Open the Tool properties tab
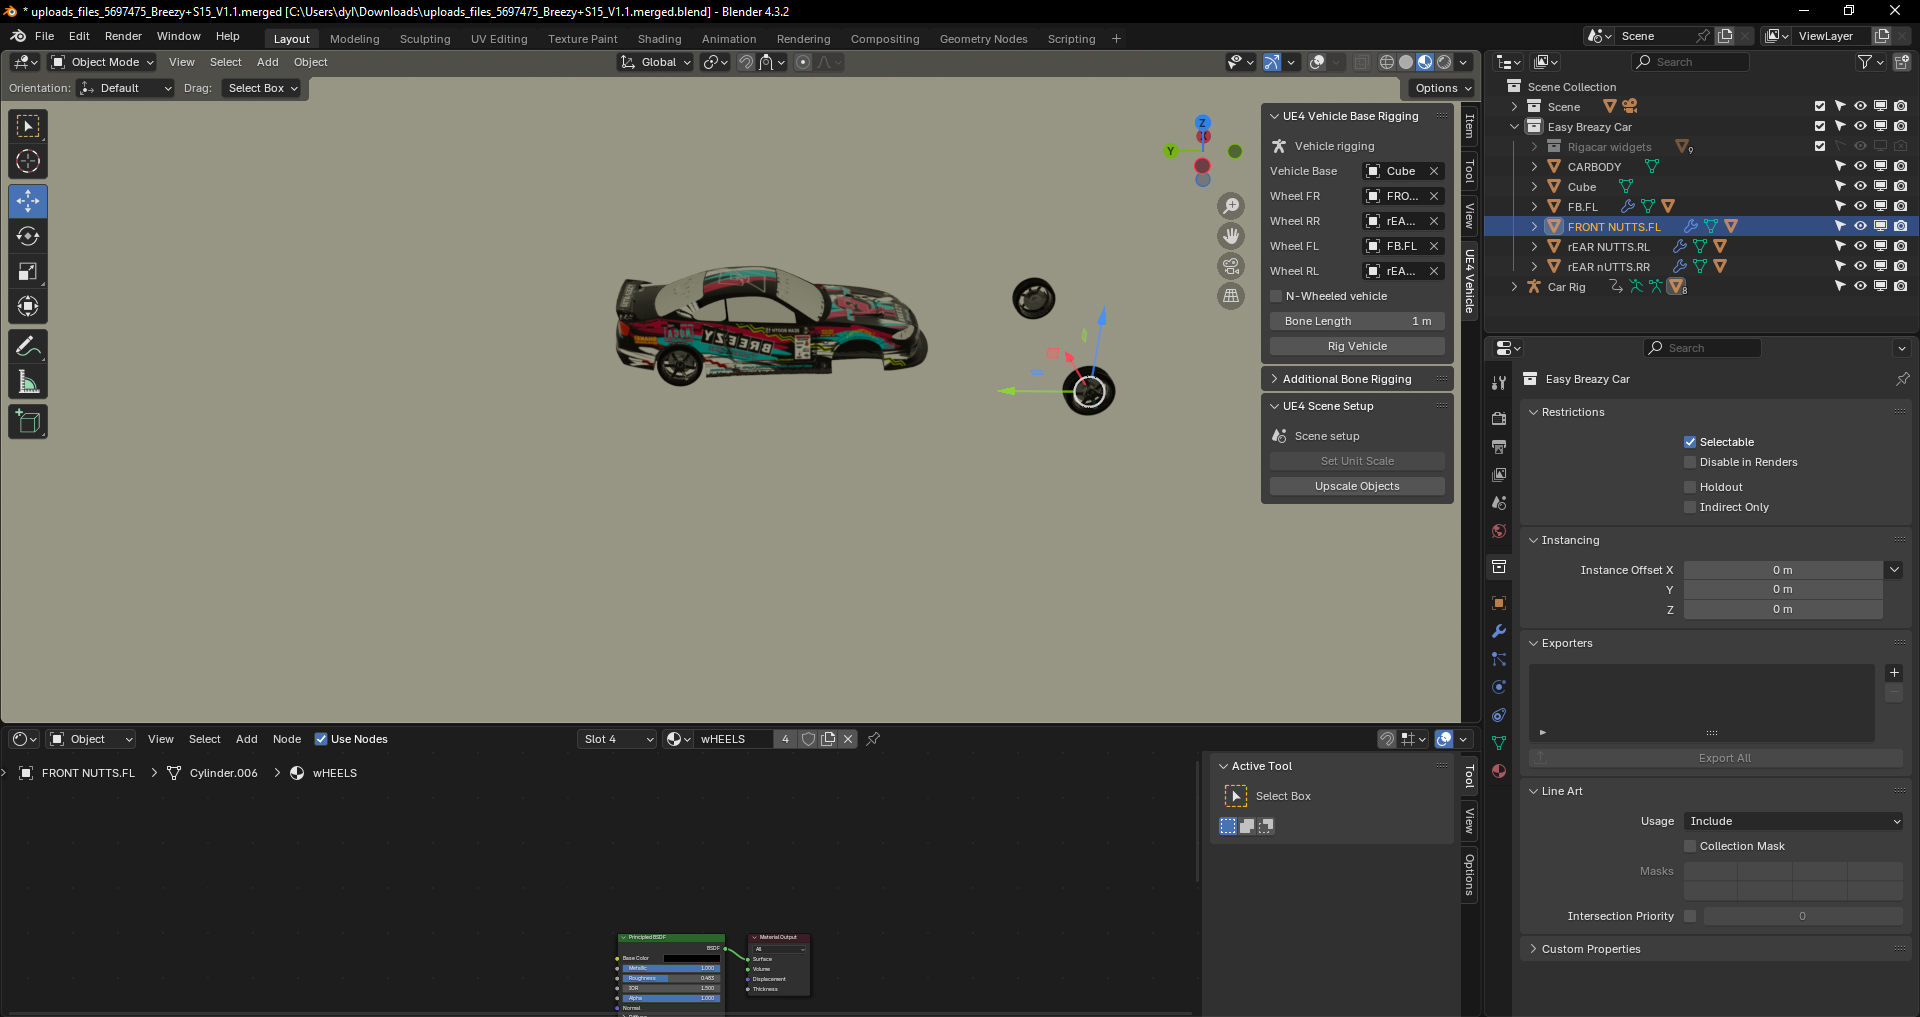This screenshot has height=1017, width=1920. coord(1499,383)
